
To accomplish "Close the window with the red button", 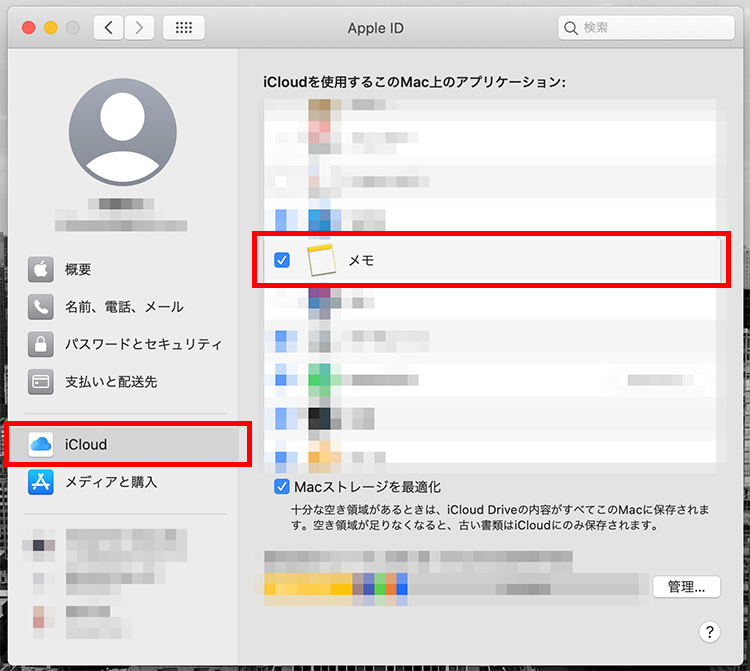I will tap(29, 28).
